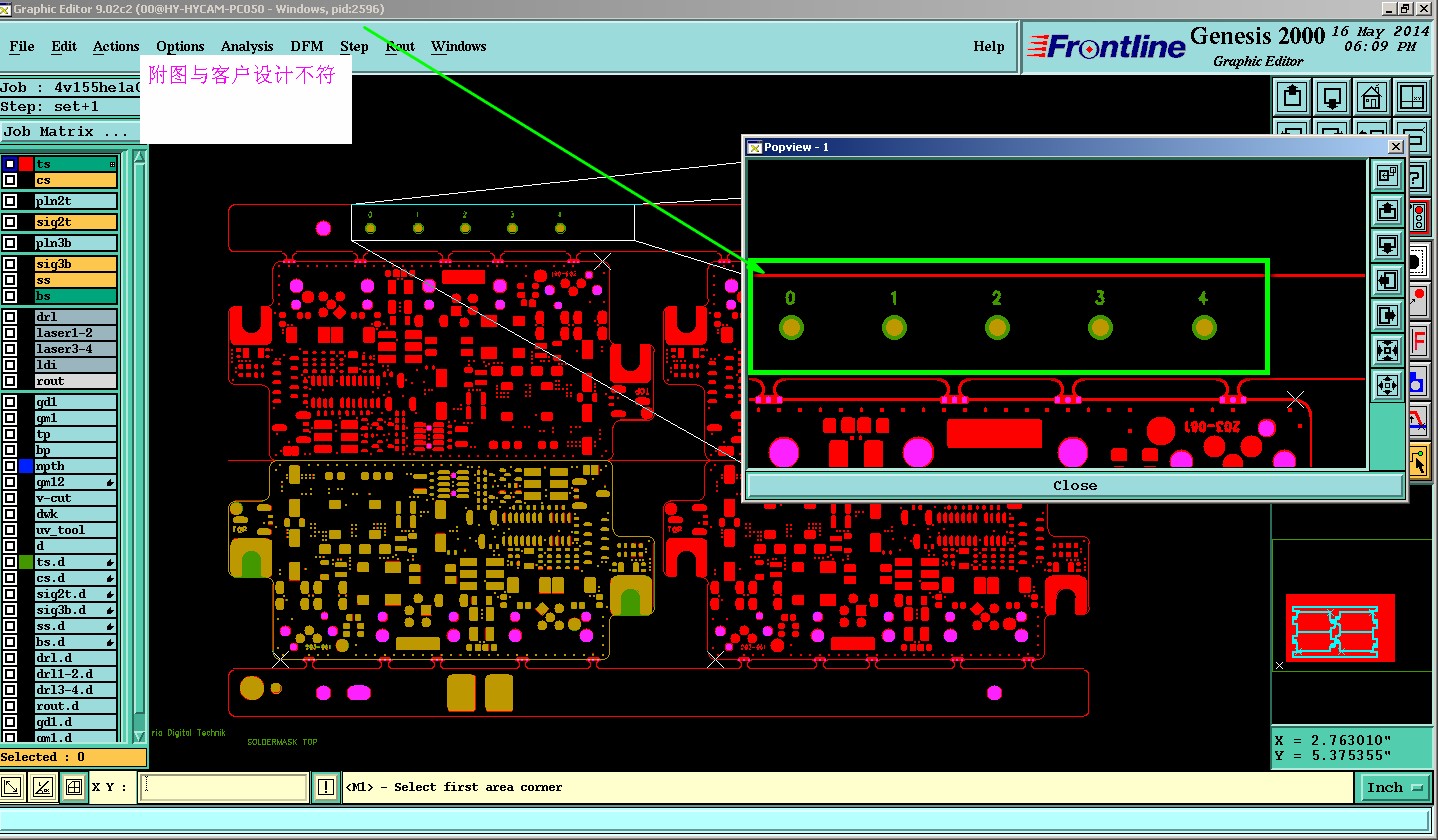Select the drl3-4.d layer name

[x=76, y=690]
